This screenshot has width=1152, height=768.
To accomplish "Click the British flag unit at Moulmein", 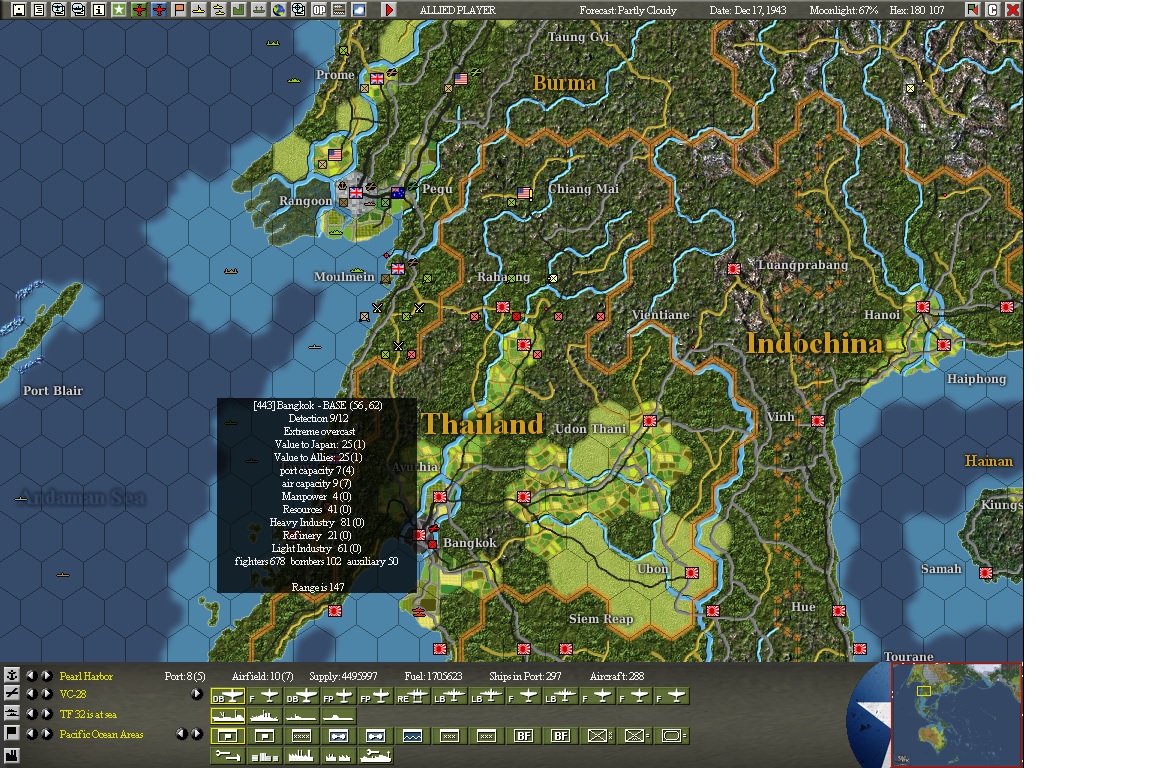I will click(397, 268).
